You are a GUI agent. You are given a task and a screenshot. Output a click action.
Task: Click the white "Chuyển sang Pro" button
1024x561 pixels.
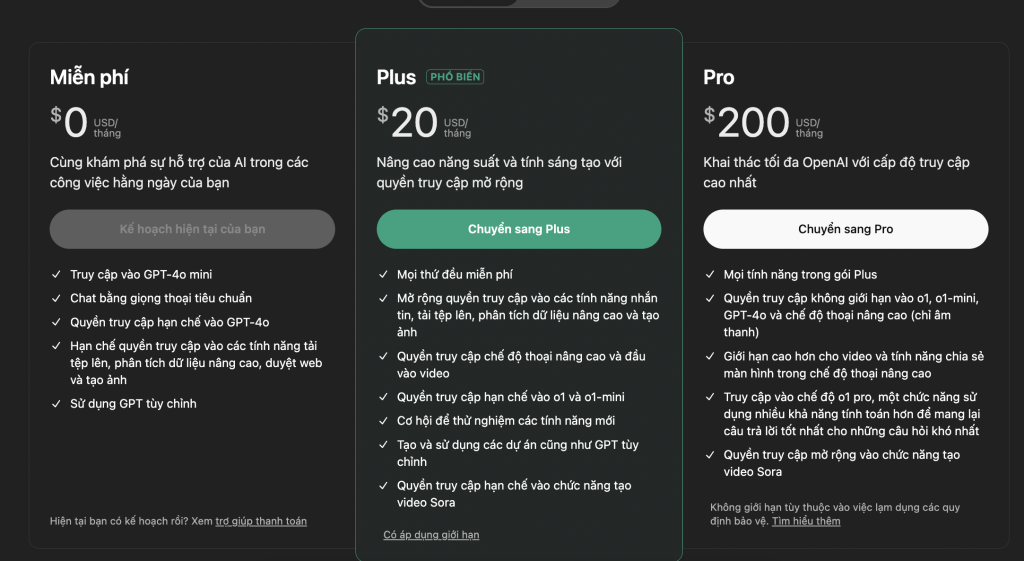(x=846, y=229)
